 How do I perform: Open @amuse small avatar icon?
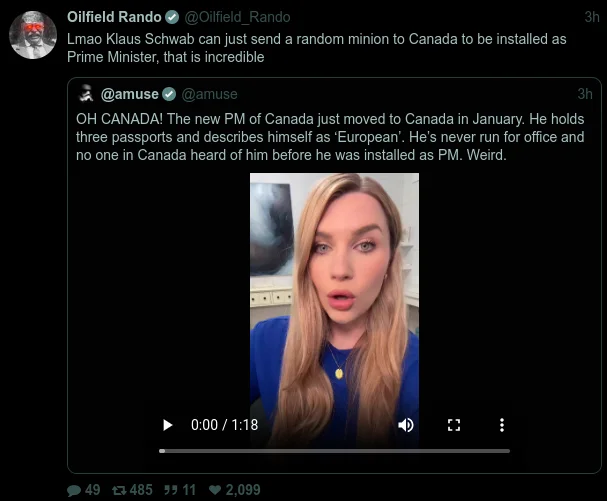pyautogui.click(x=86, y=93)
